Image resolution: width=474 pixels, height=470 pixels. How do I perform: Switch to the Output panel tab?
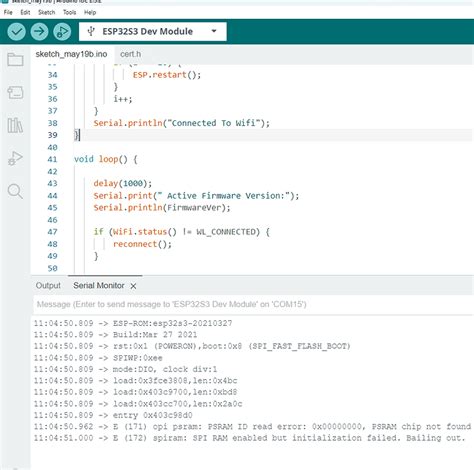click(48, 286)
